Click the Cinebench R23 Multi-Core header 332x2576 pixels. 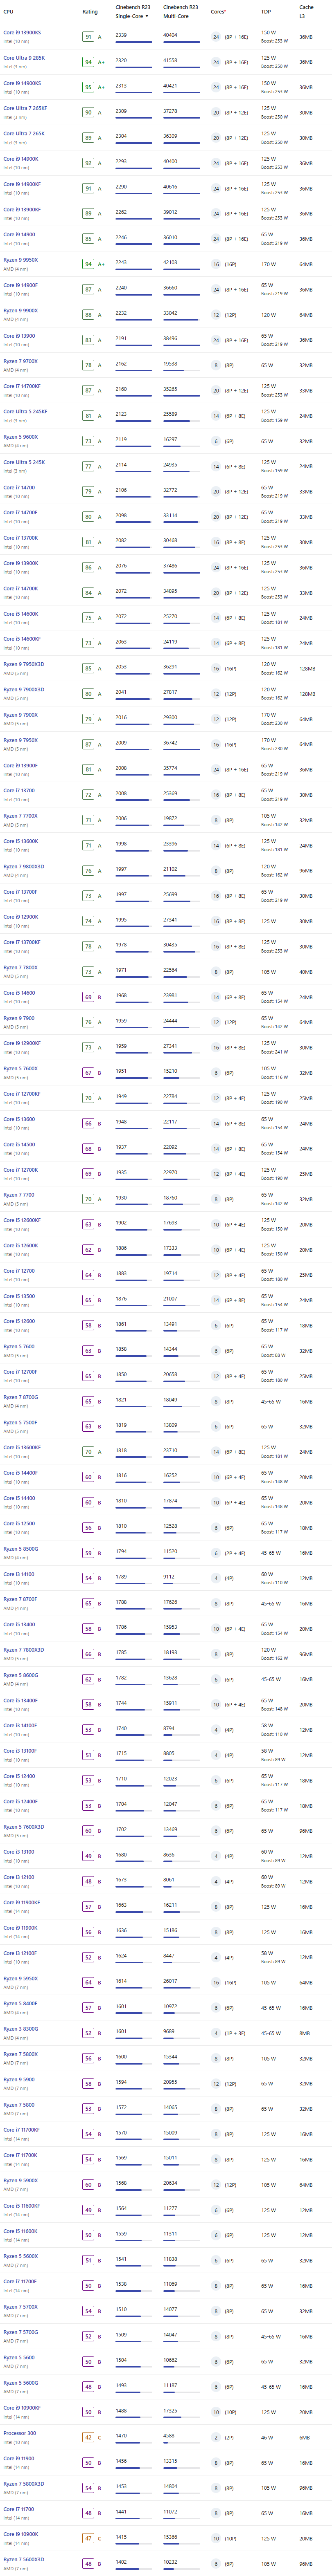(x=180, y=12)
